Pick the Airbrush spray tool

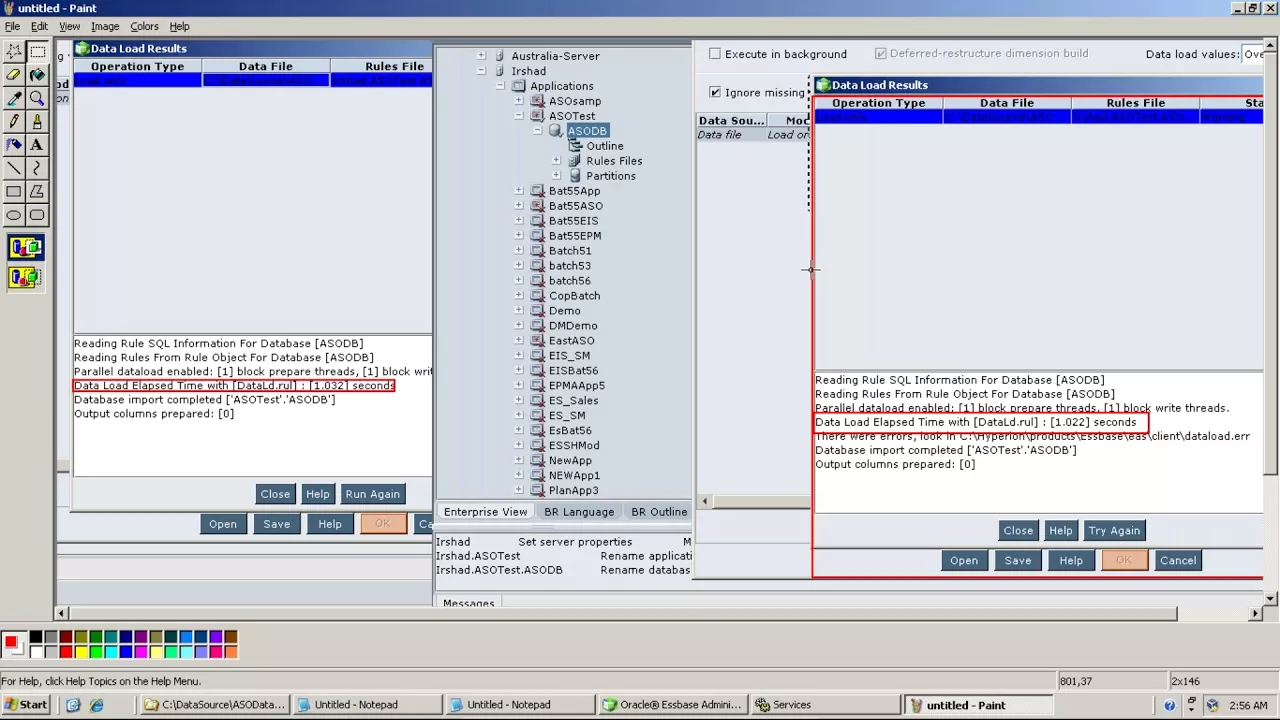[14, 145]
